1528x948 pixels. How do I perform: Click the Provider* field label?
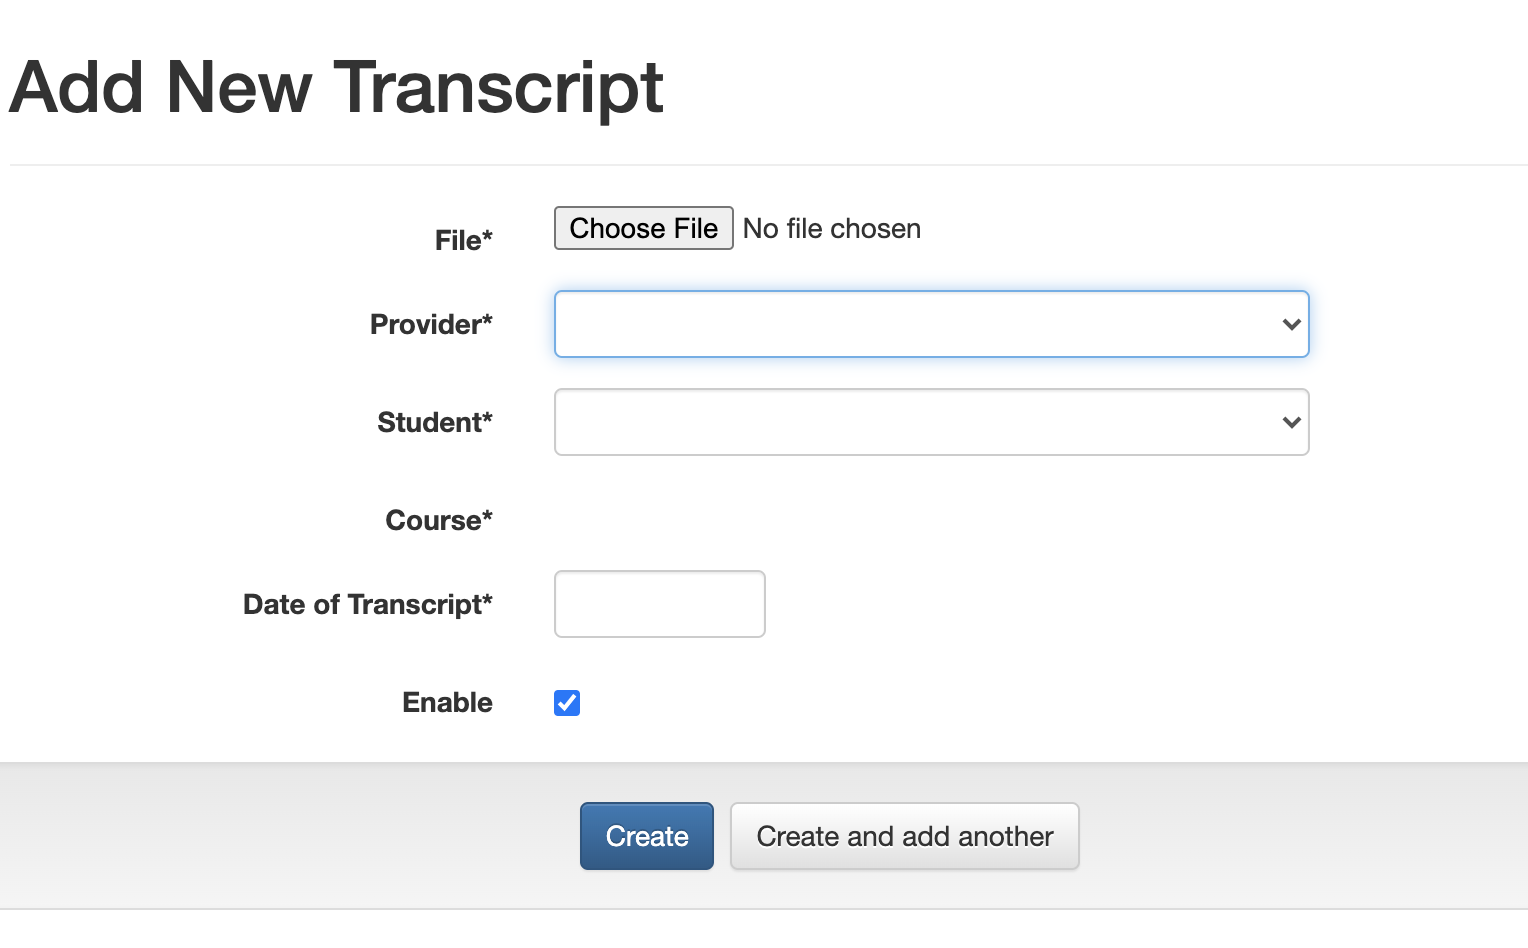pos(431,324)
